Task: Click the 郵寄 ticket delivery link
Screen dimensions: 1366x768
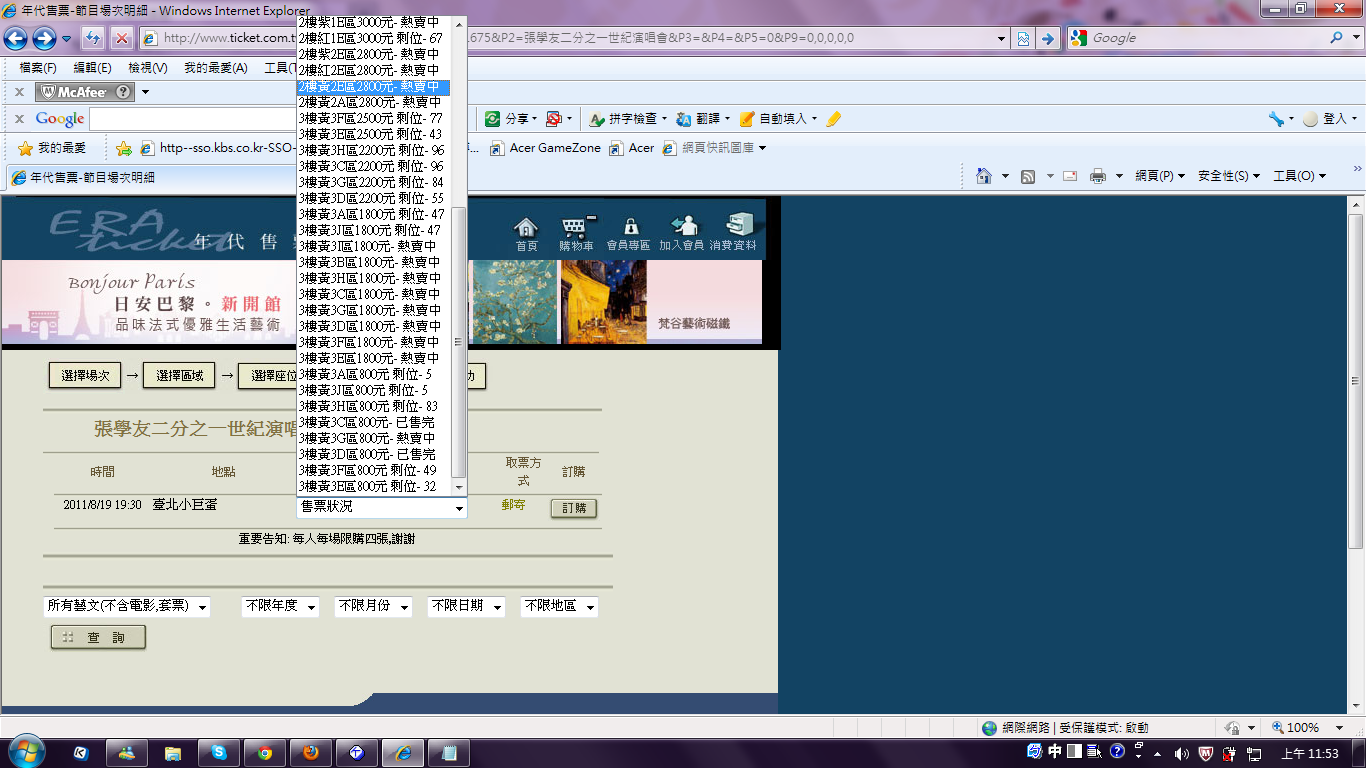Action: click(514, 506)
